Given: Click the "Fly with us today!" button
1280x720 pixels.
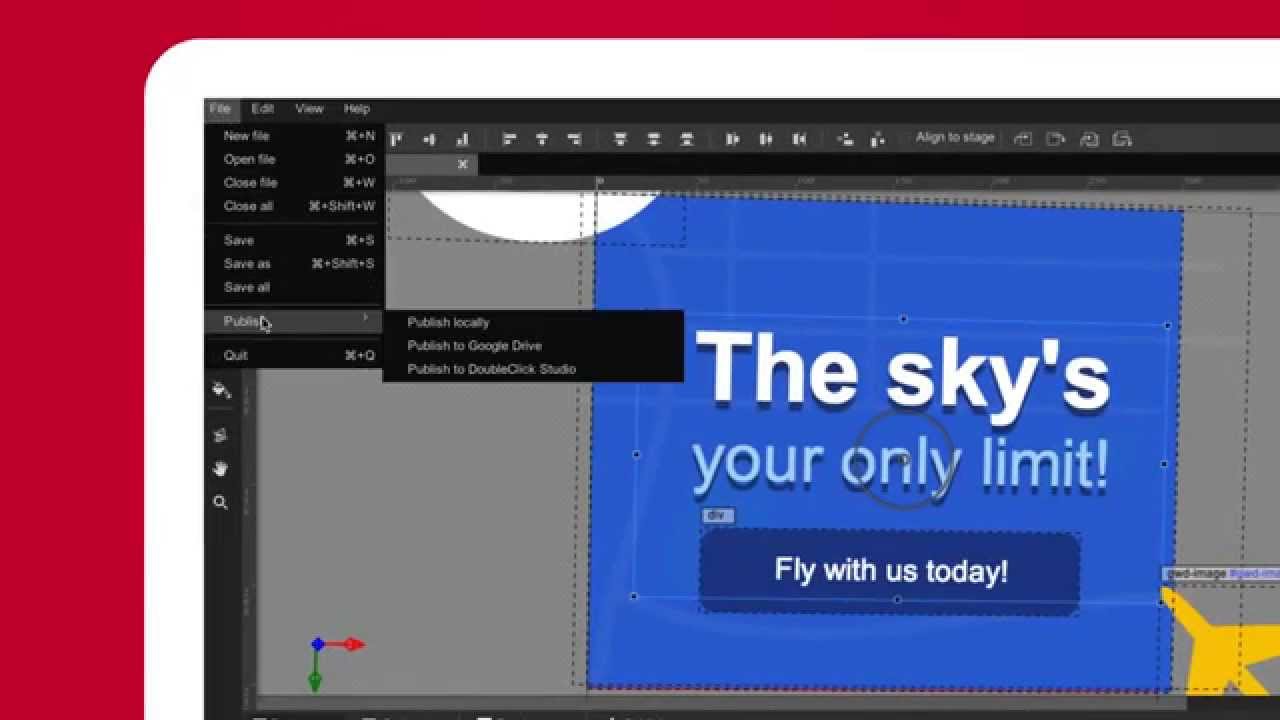Looking at the screenshot, I should click(x=890, y=571).
